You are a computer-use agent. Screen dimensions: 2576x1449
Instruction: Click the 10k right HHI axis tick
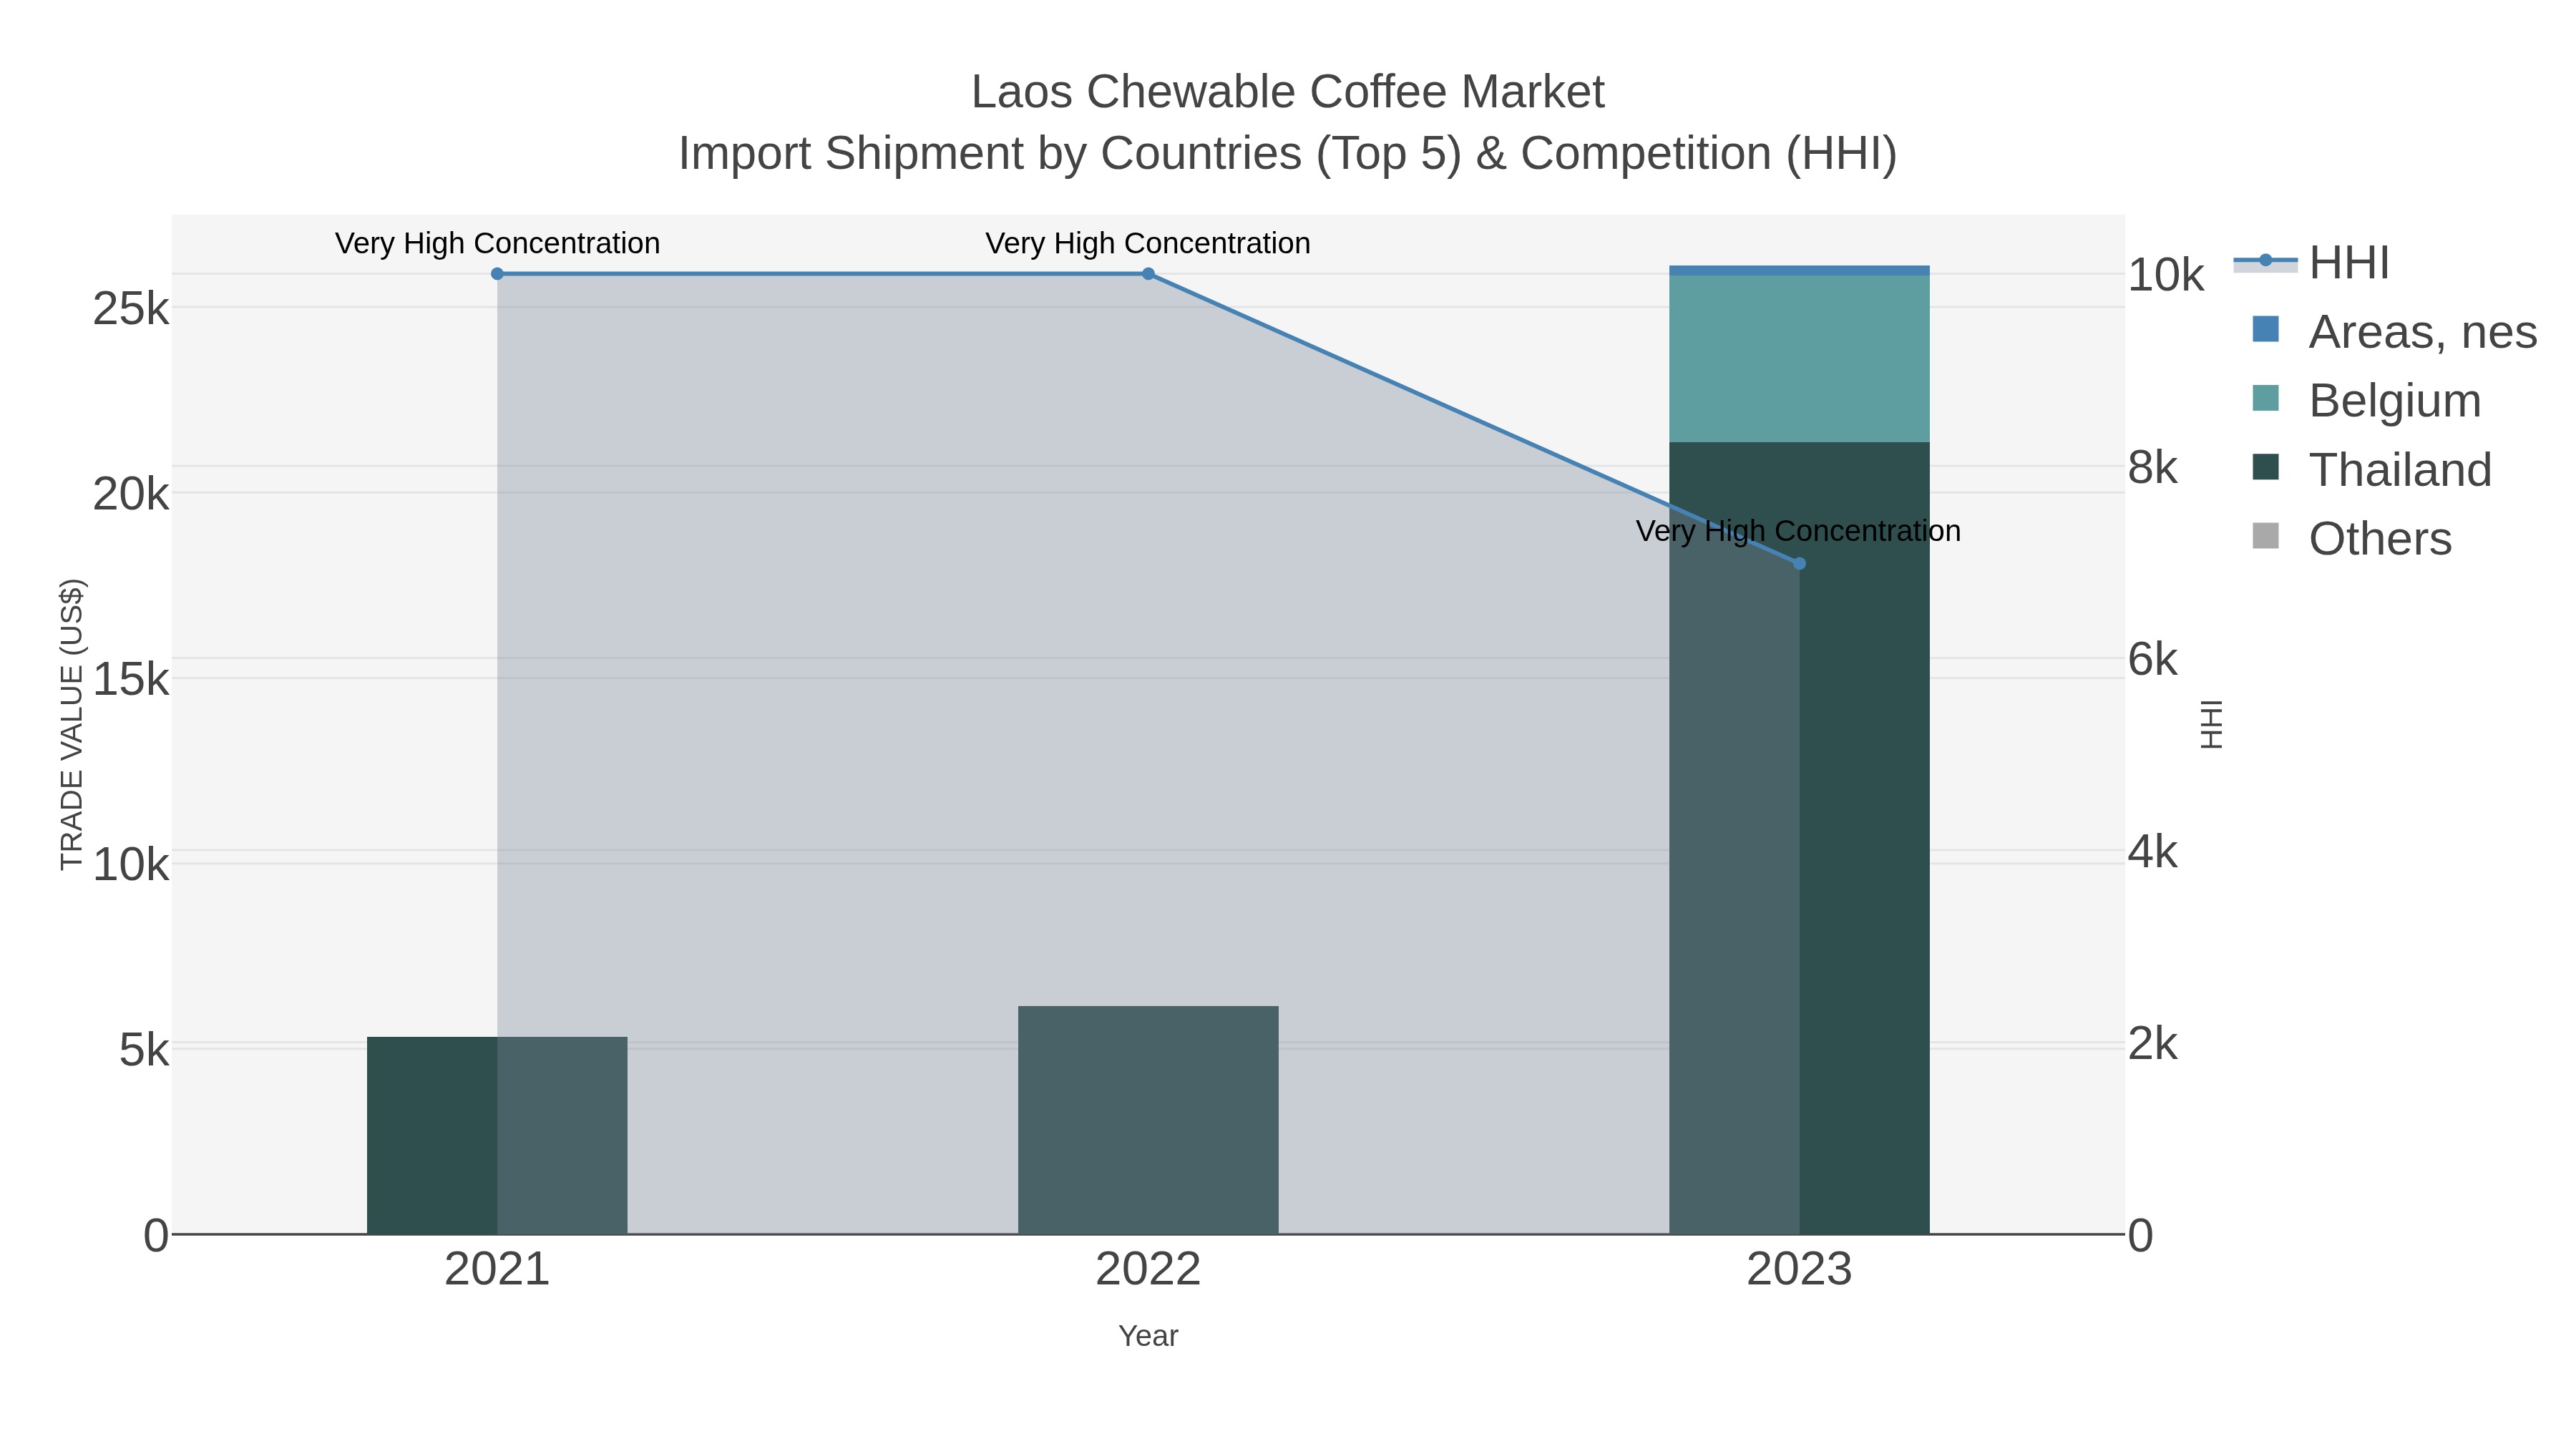[2166, 276]
